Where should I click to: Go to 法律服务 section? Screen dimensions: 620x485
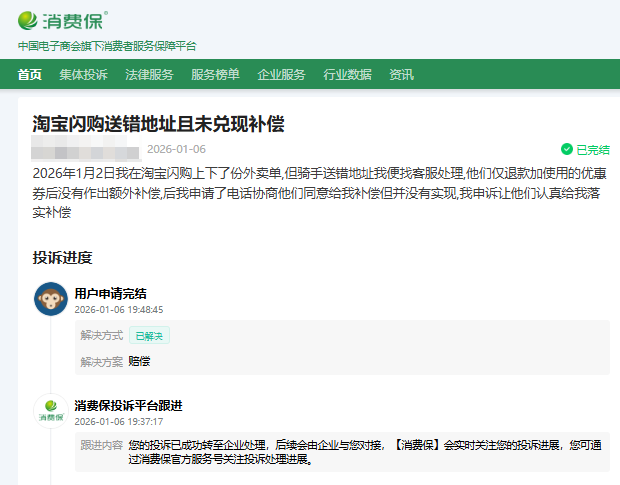click(149, 74)
